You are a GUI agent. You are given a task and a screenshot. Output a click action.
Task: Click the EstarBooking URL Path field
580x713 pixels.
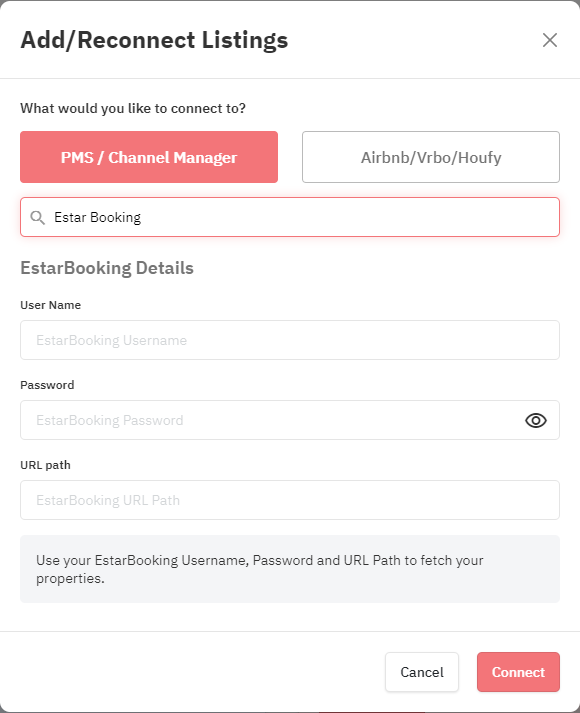point(290,500)
